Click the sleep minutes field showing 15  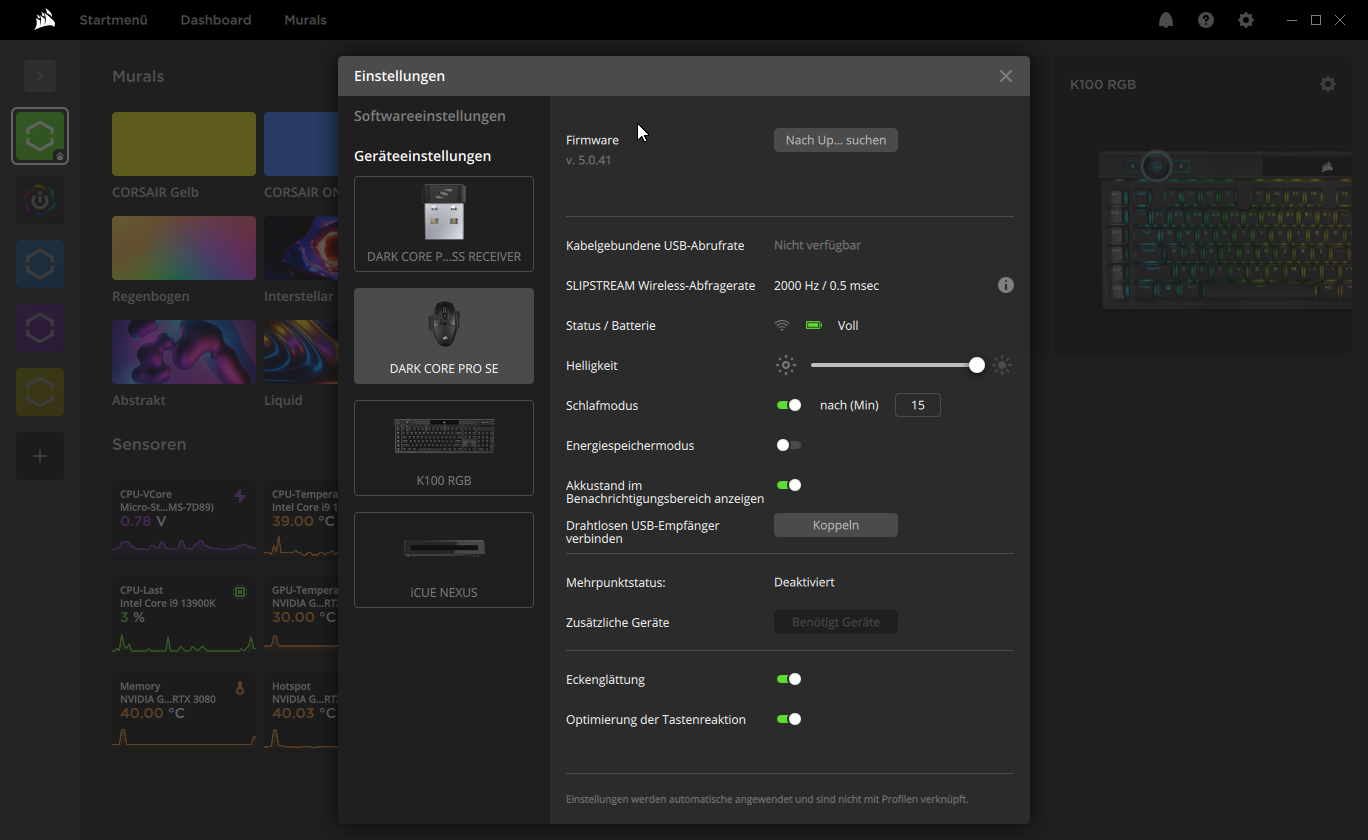click(x=918, y=405)
